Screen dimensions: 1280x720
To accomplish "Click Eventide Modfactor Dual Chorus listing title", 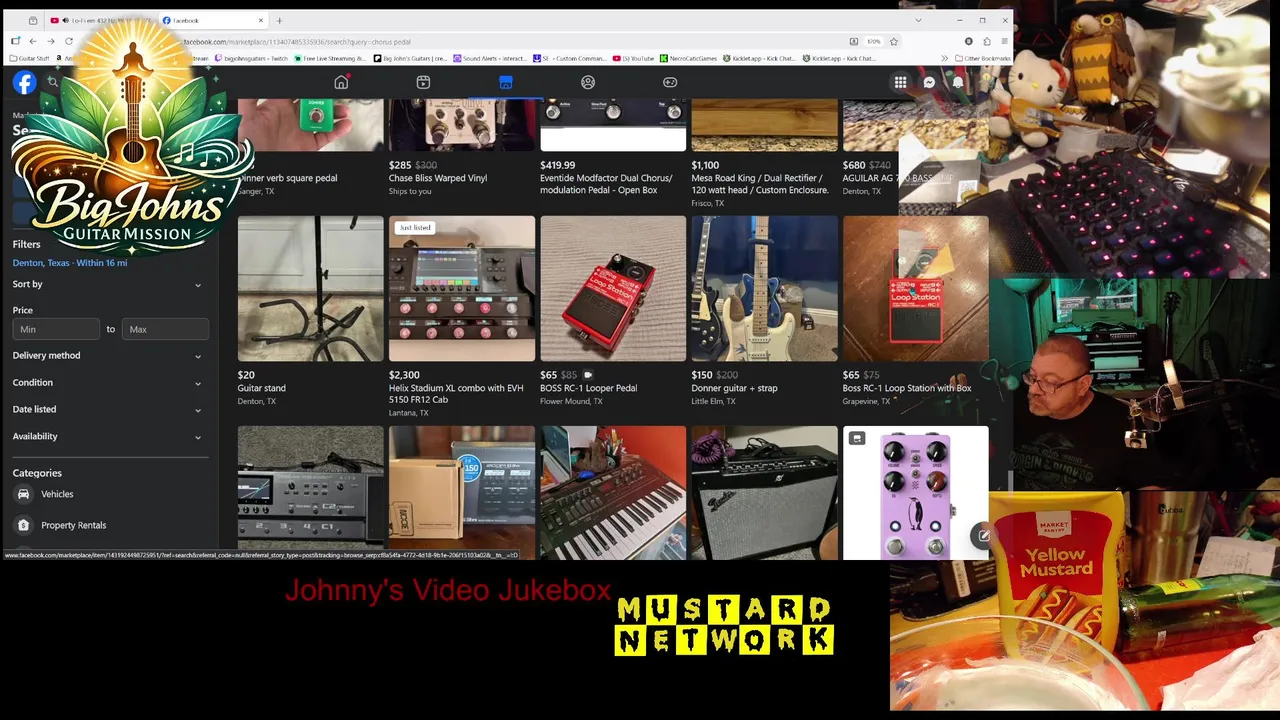I will (x=607, y=184).
